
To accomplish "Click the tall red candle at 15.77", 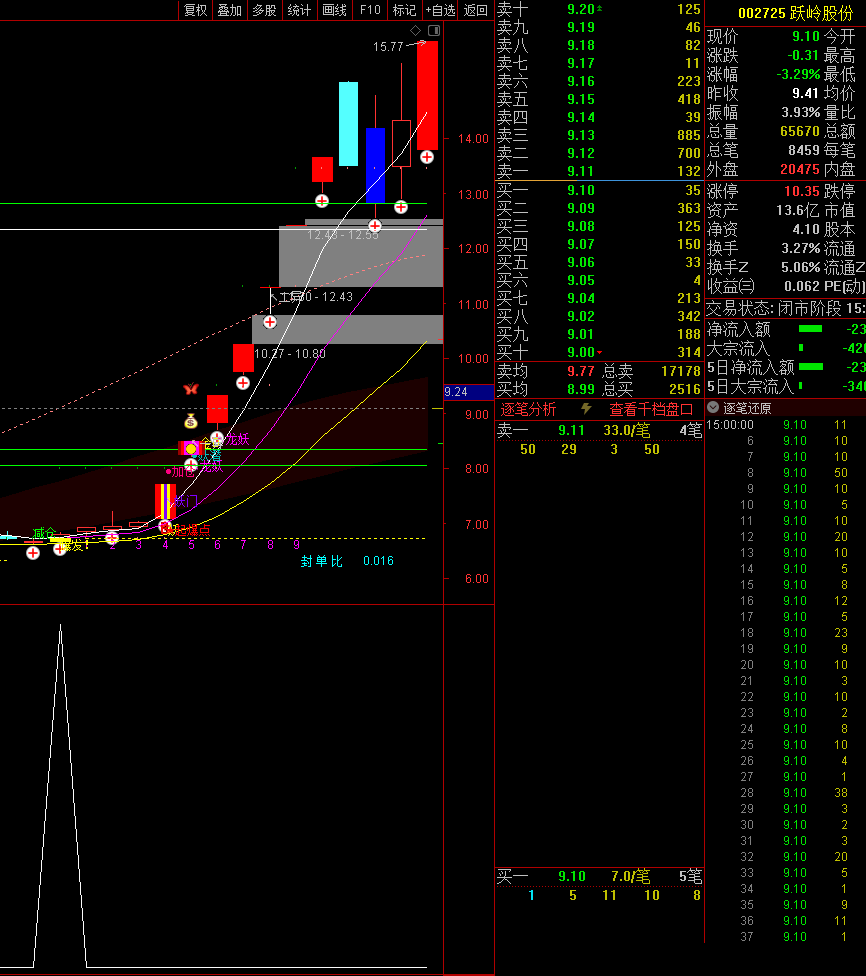I will coord(427,96).
